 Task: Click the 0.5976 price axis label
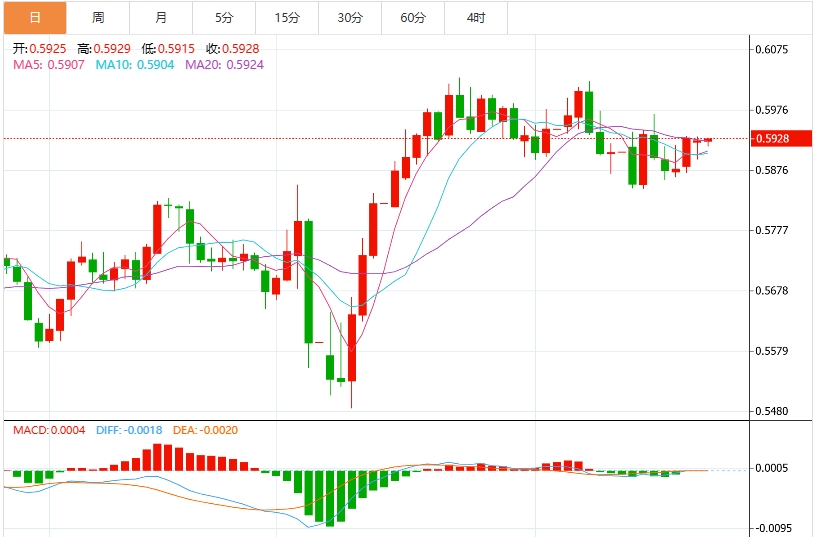(772, 110)
